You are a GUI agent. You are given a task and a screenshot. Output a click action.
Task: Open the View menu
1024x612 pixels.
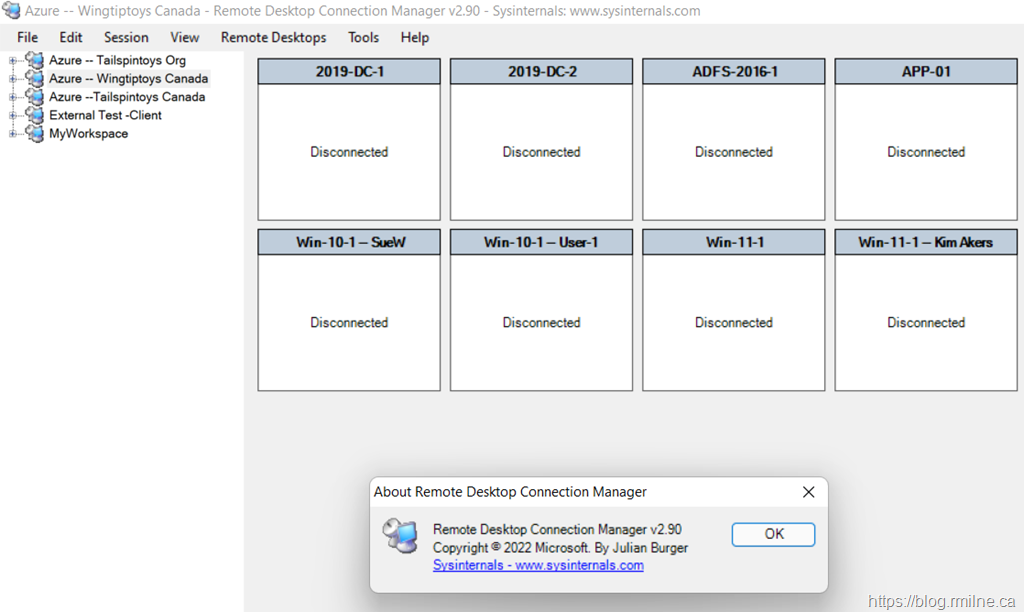(x=184, y=37)
